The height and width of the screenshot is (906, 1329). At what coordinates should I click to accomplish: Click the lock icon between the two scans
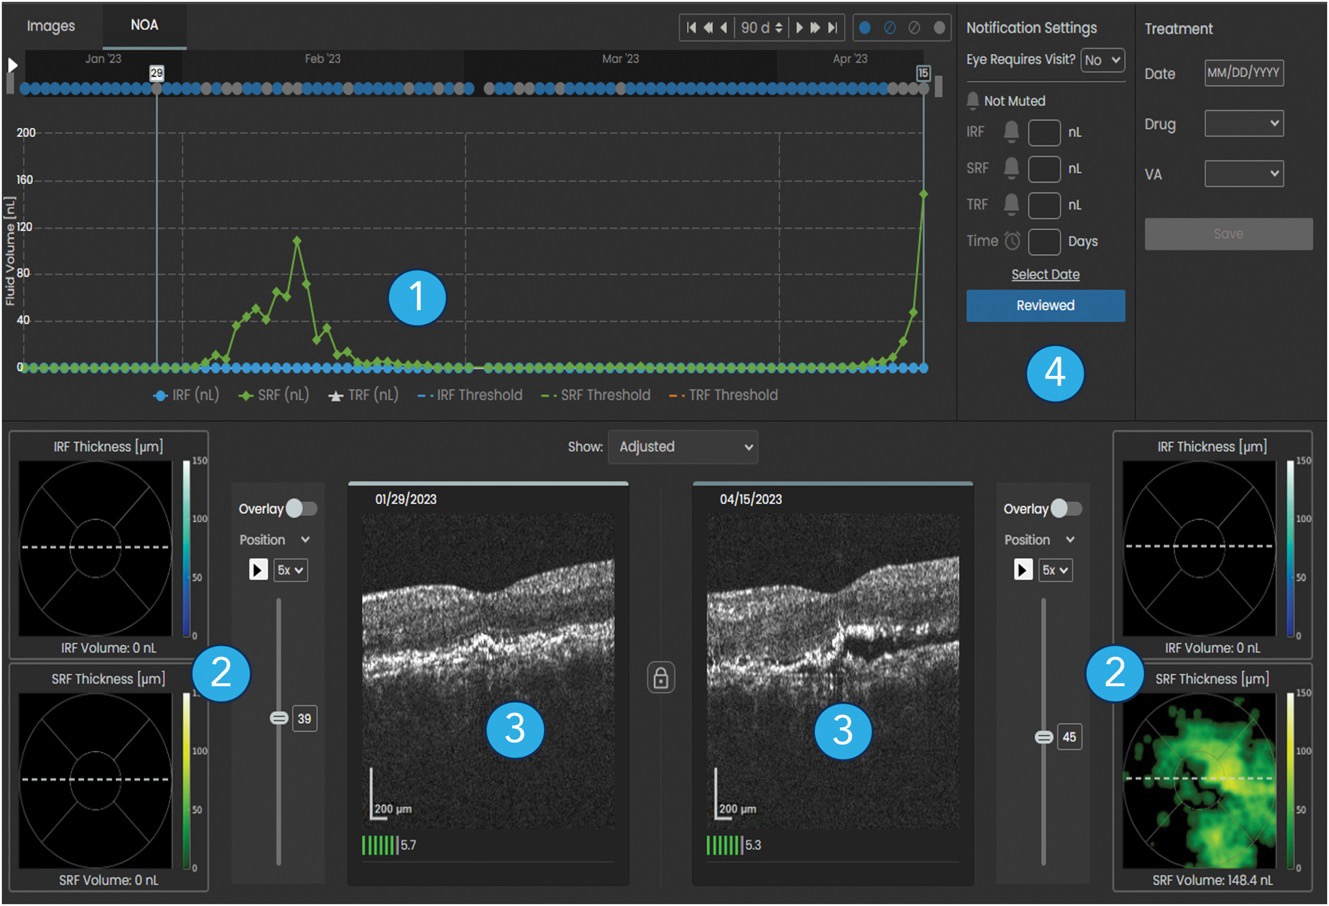[x=660, y=678]
